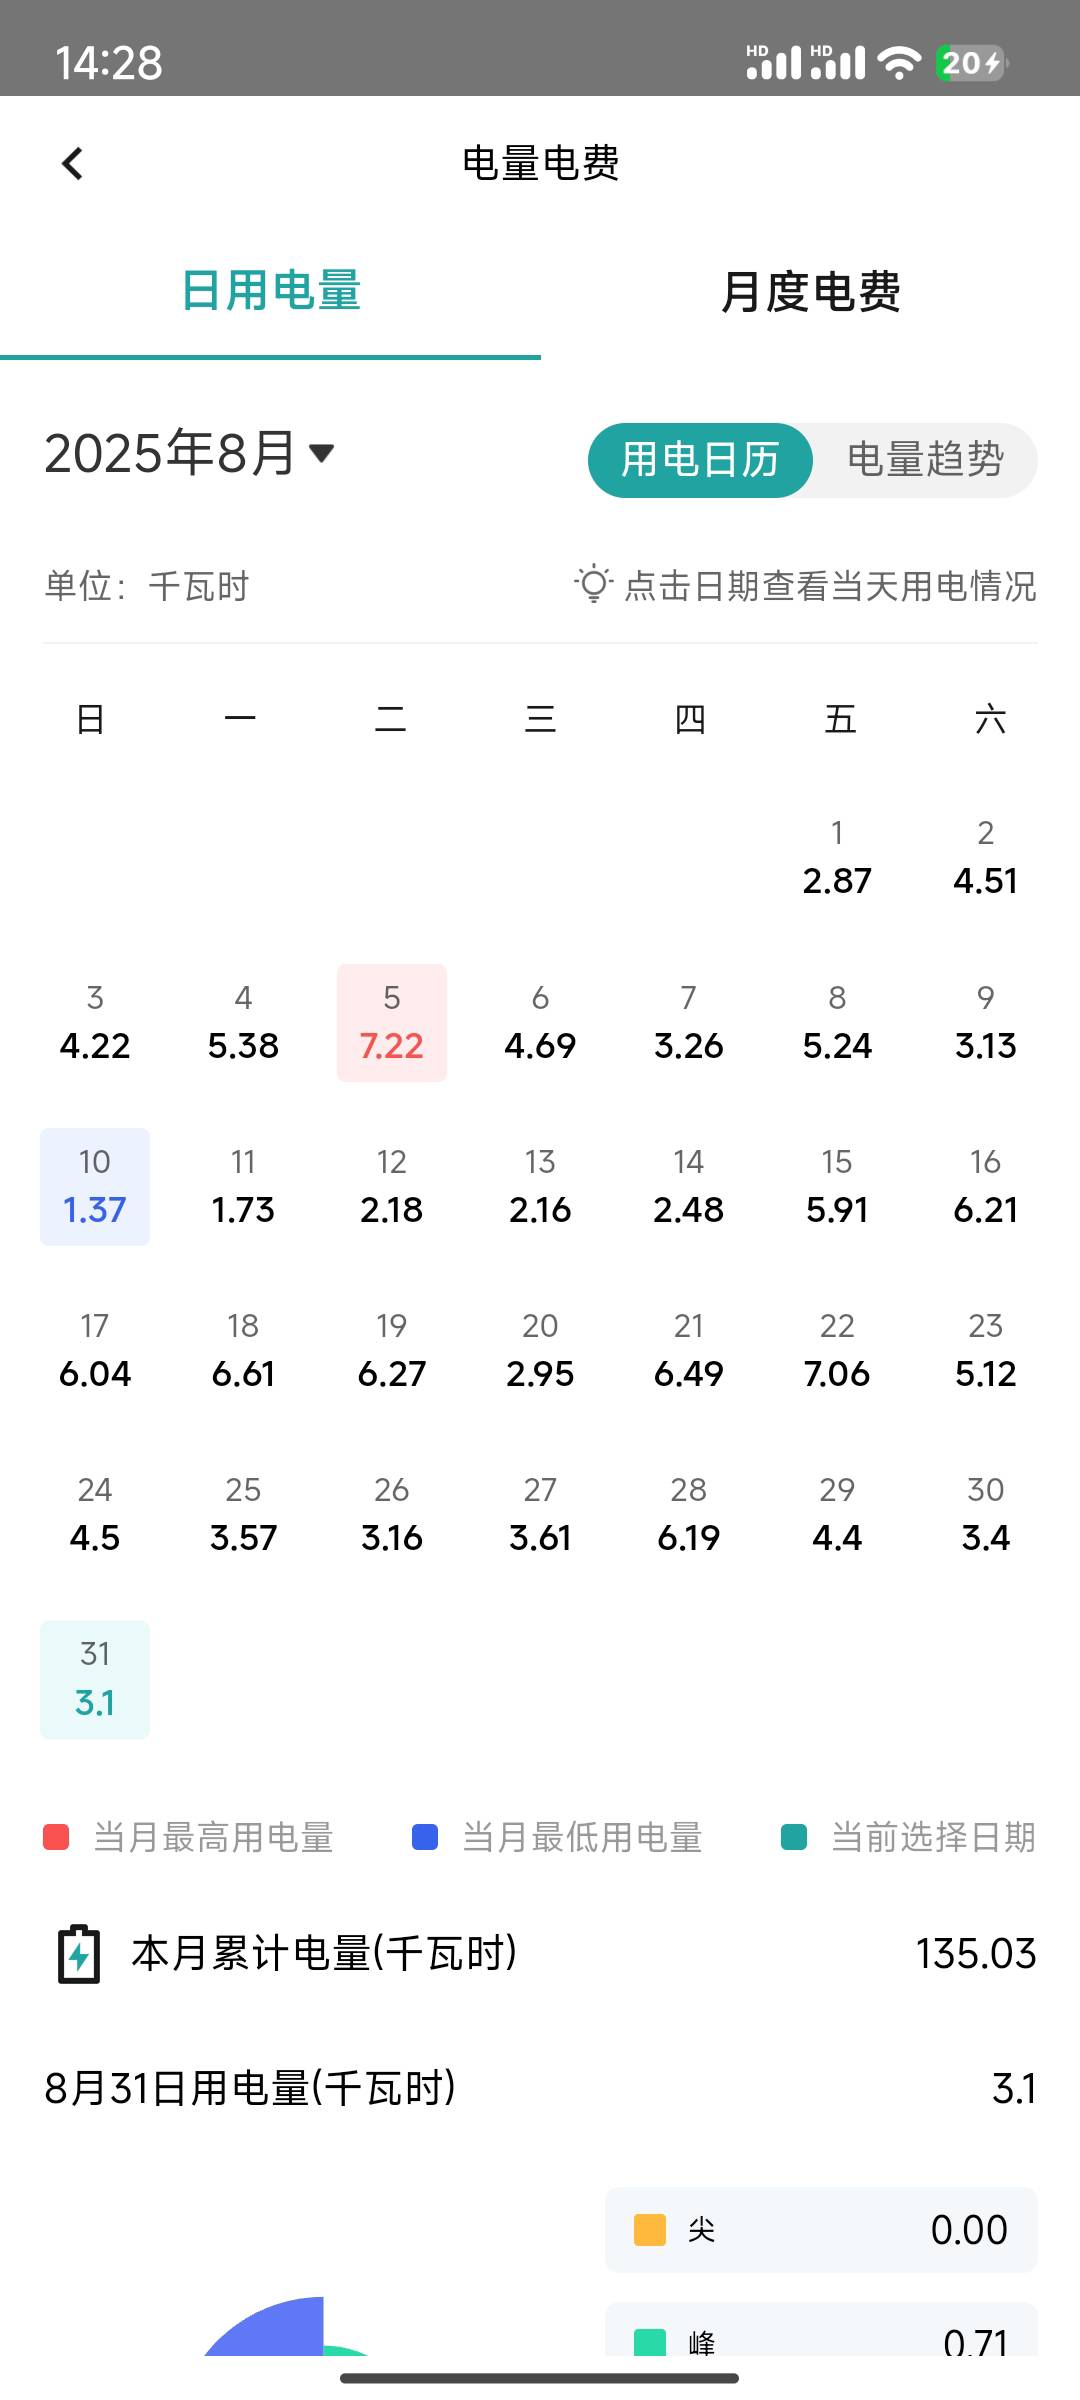Switch view to 电量趋势
Viewport: 1080px width, 2400px height.
click(x=925, y=460)
